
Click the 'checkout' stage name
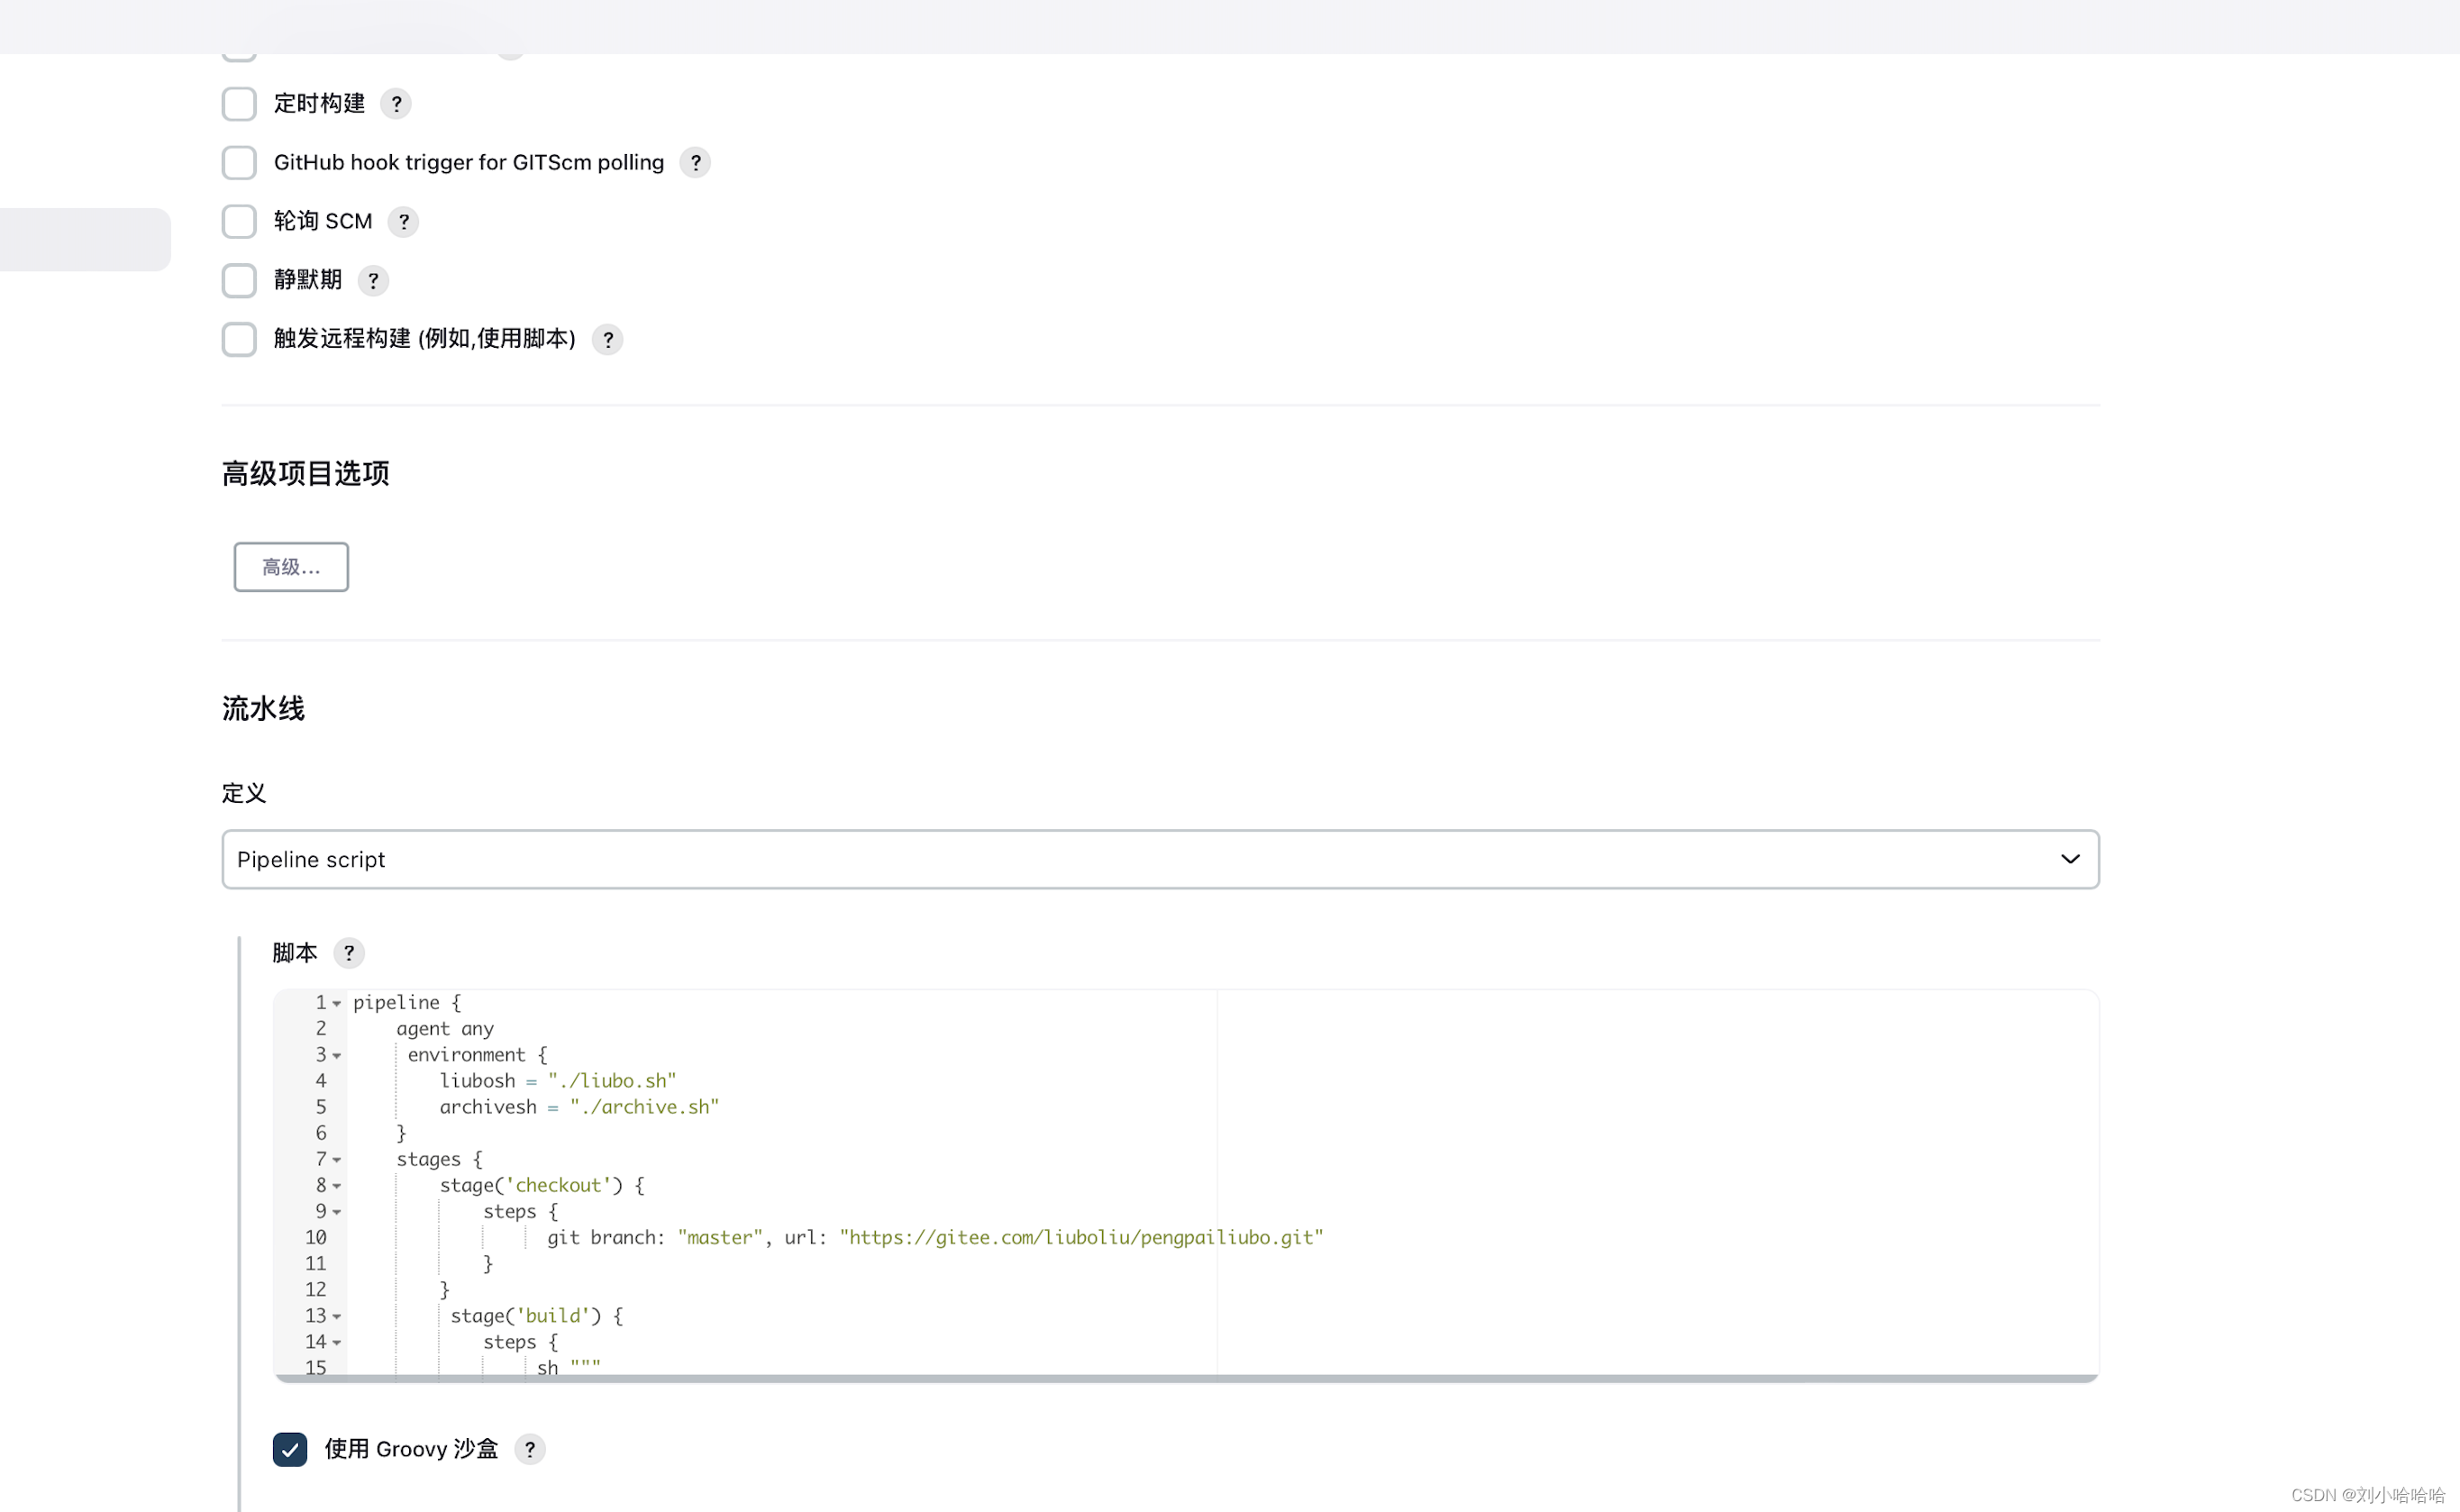[x=558, y=1186]
